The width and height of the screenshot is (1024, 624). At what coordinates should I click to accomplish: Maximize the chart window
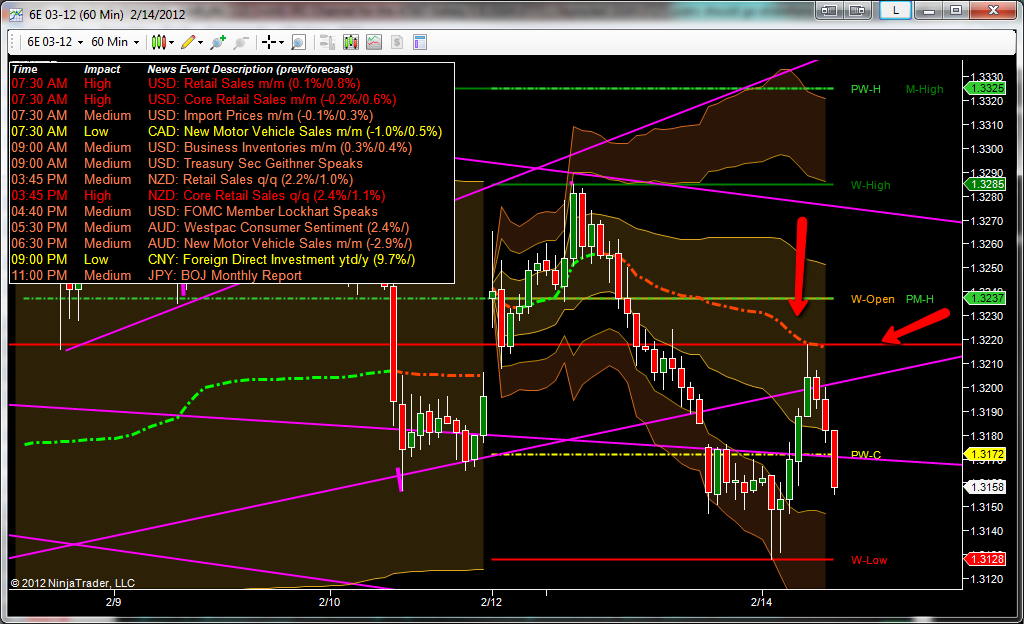956,10
